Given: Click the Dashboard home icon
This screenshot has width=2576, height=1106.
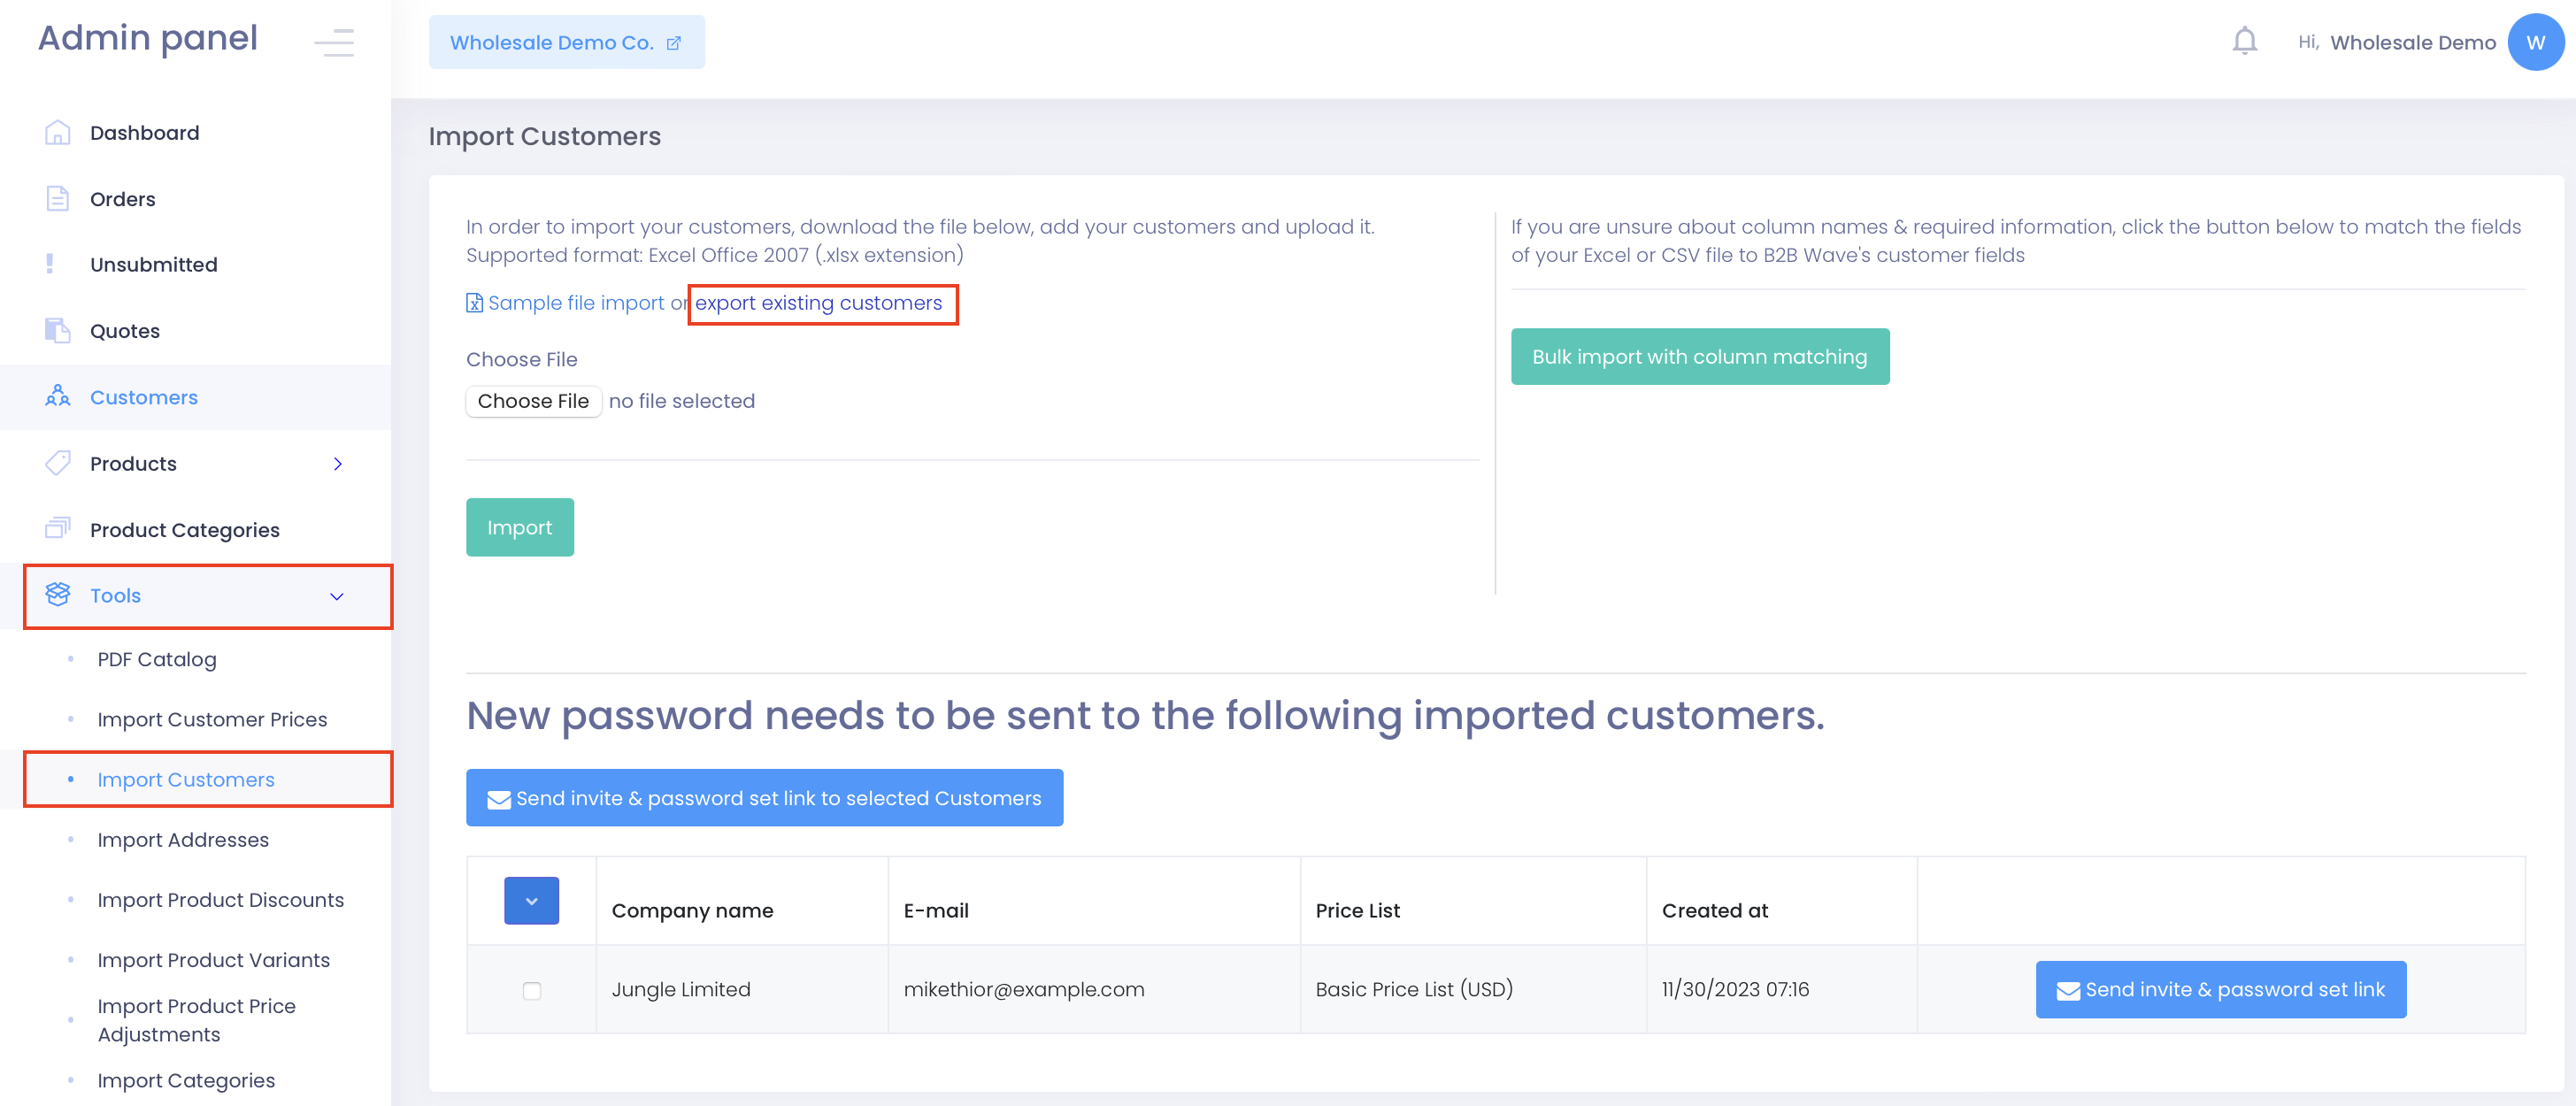Looking at the screenshot, I should [57, 133].
